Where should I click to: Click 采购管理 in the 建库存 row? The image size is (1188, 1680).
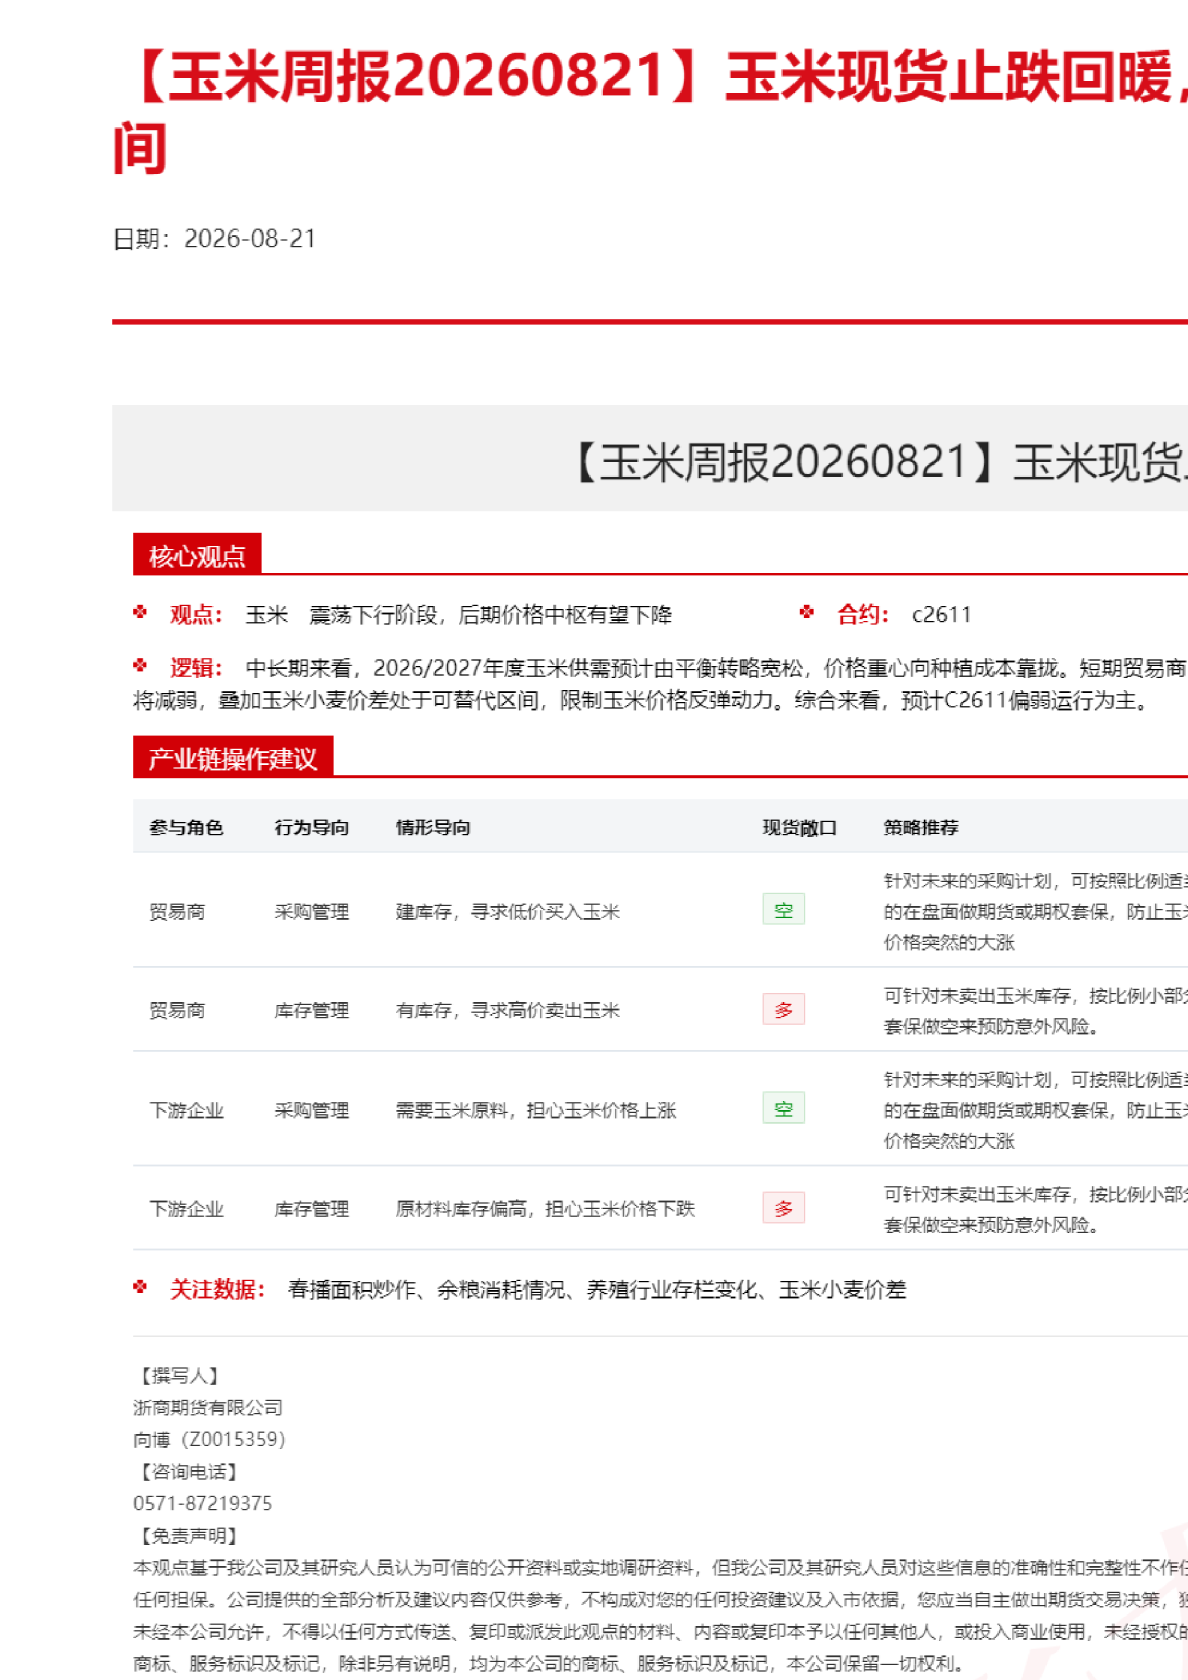click(312, 911)
